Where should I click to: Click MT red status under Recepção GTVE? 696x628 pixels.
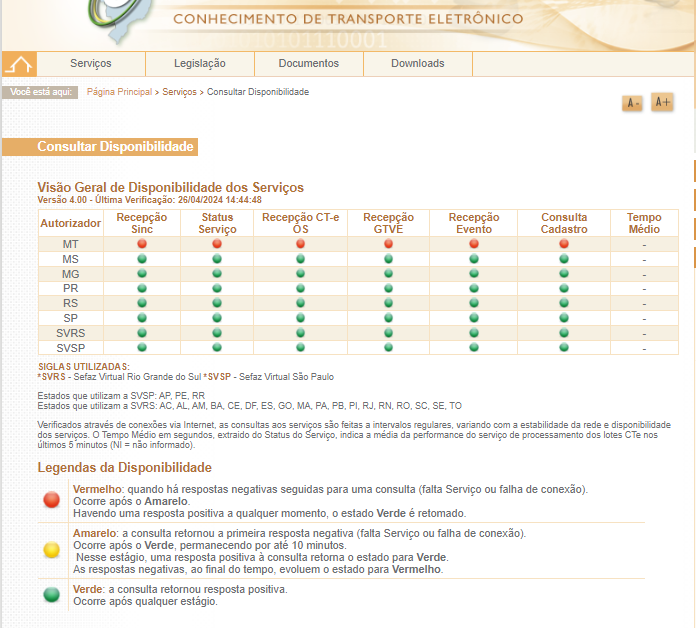pos(388,244)
